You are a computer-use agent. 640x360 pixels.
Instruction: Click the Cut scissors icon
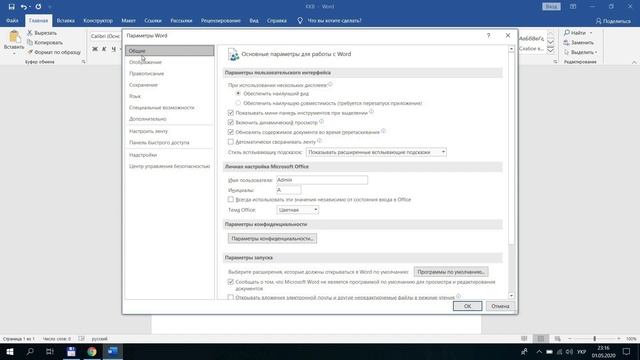point(30,33)
